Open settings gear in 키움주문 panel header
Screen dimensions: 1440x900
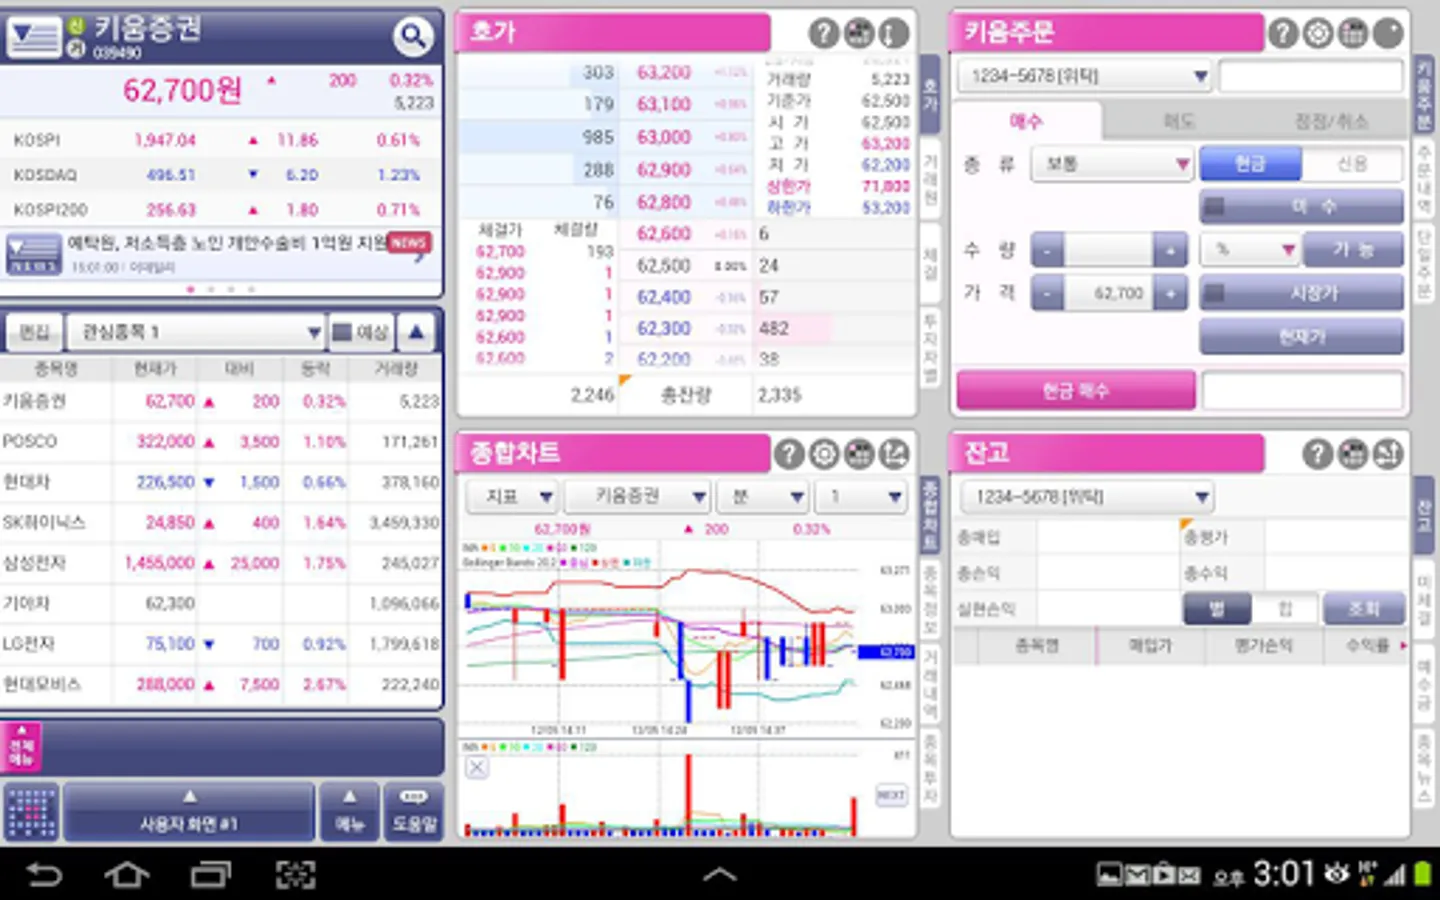[x=1318, y=33]
